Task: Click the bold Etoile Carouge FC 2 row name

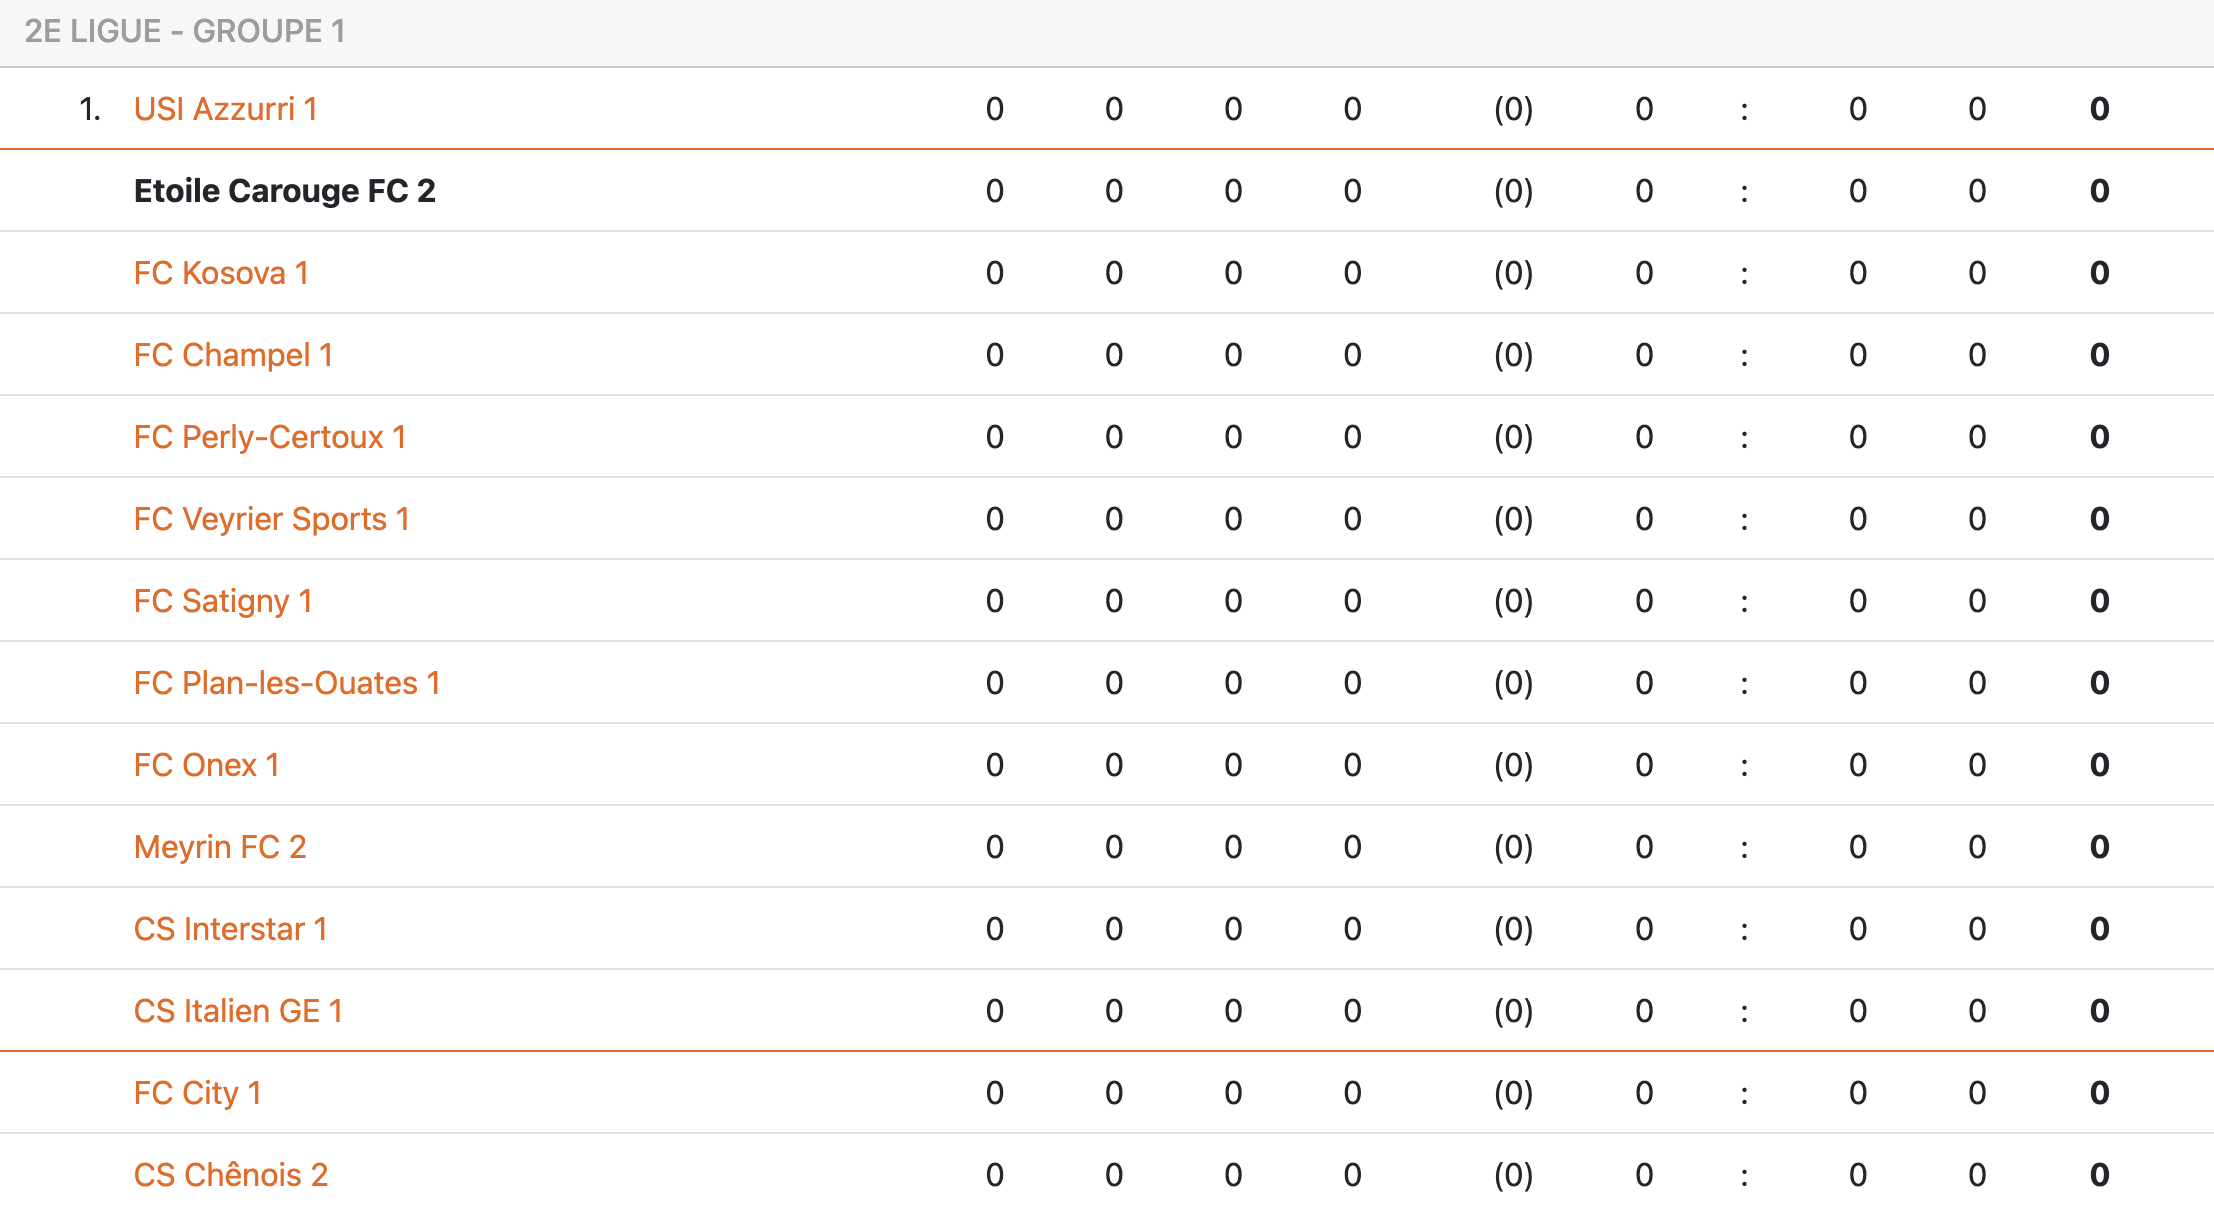Action: 284,191
